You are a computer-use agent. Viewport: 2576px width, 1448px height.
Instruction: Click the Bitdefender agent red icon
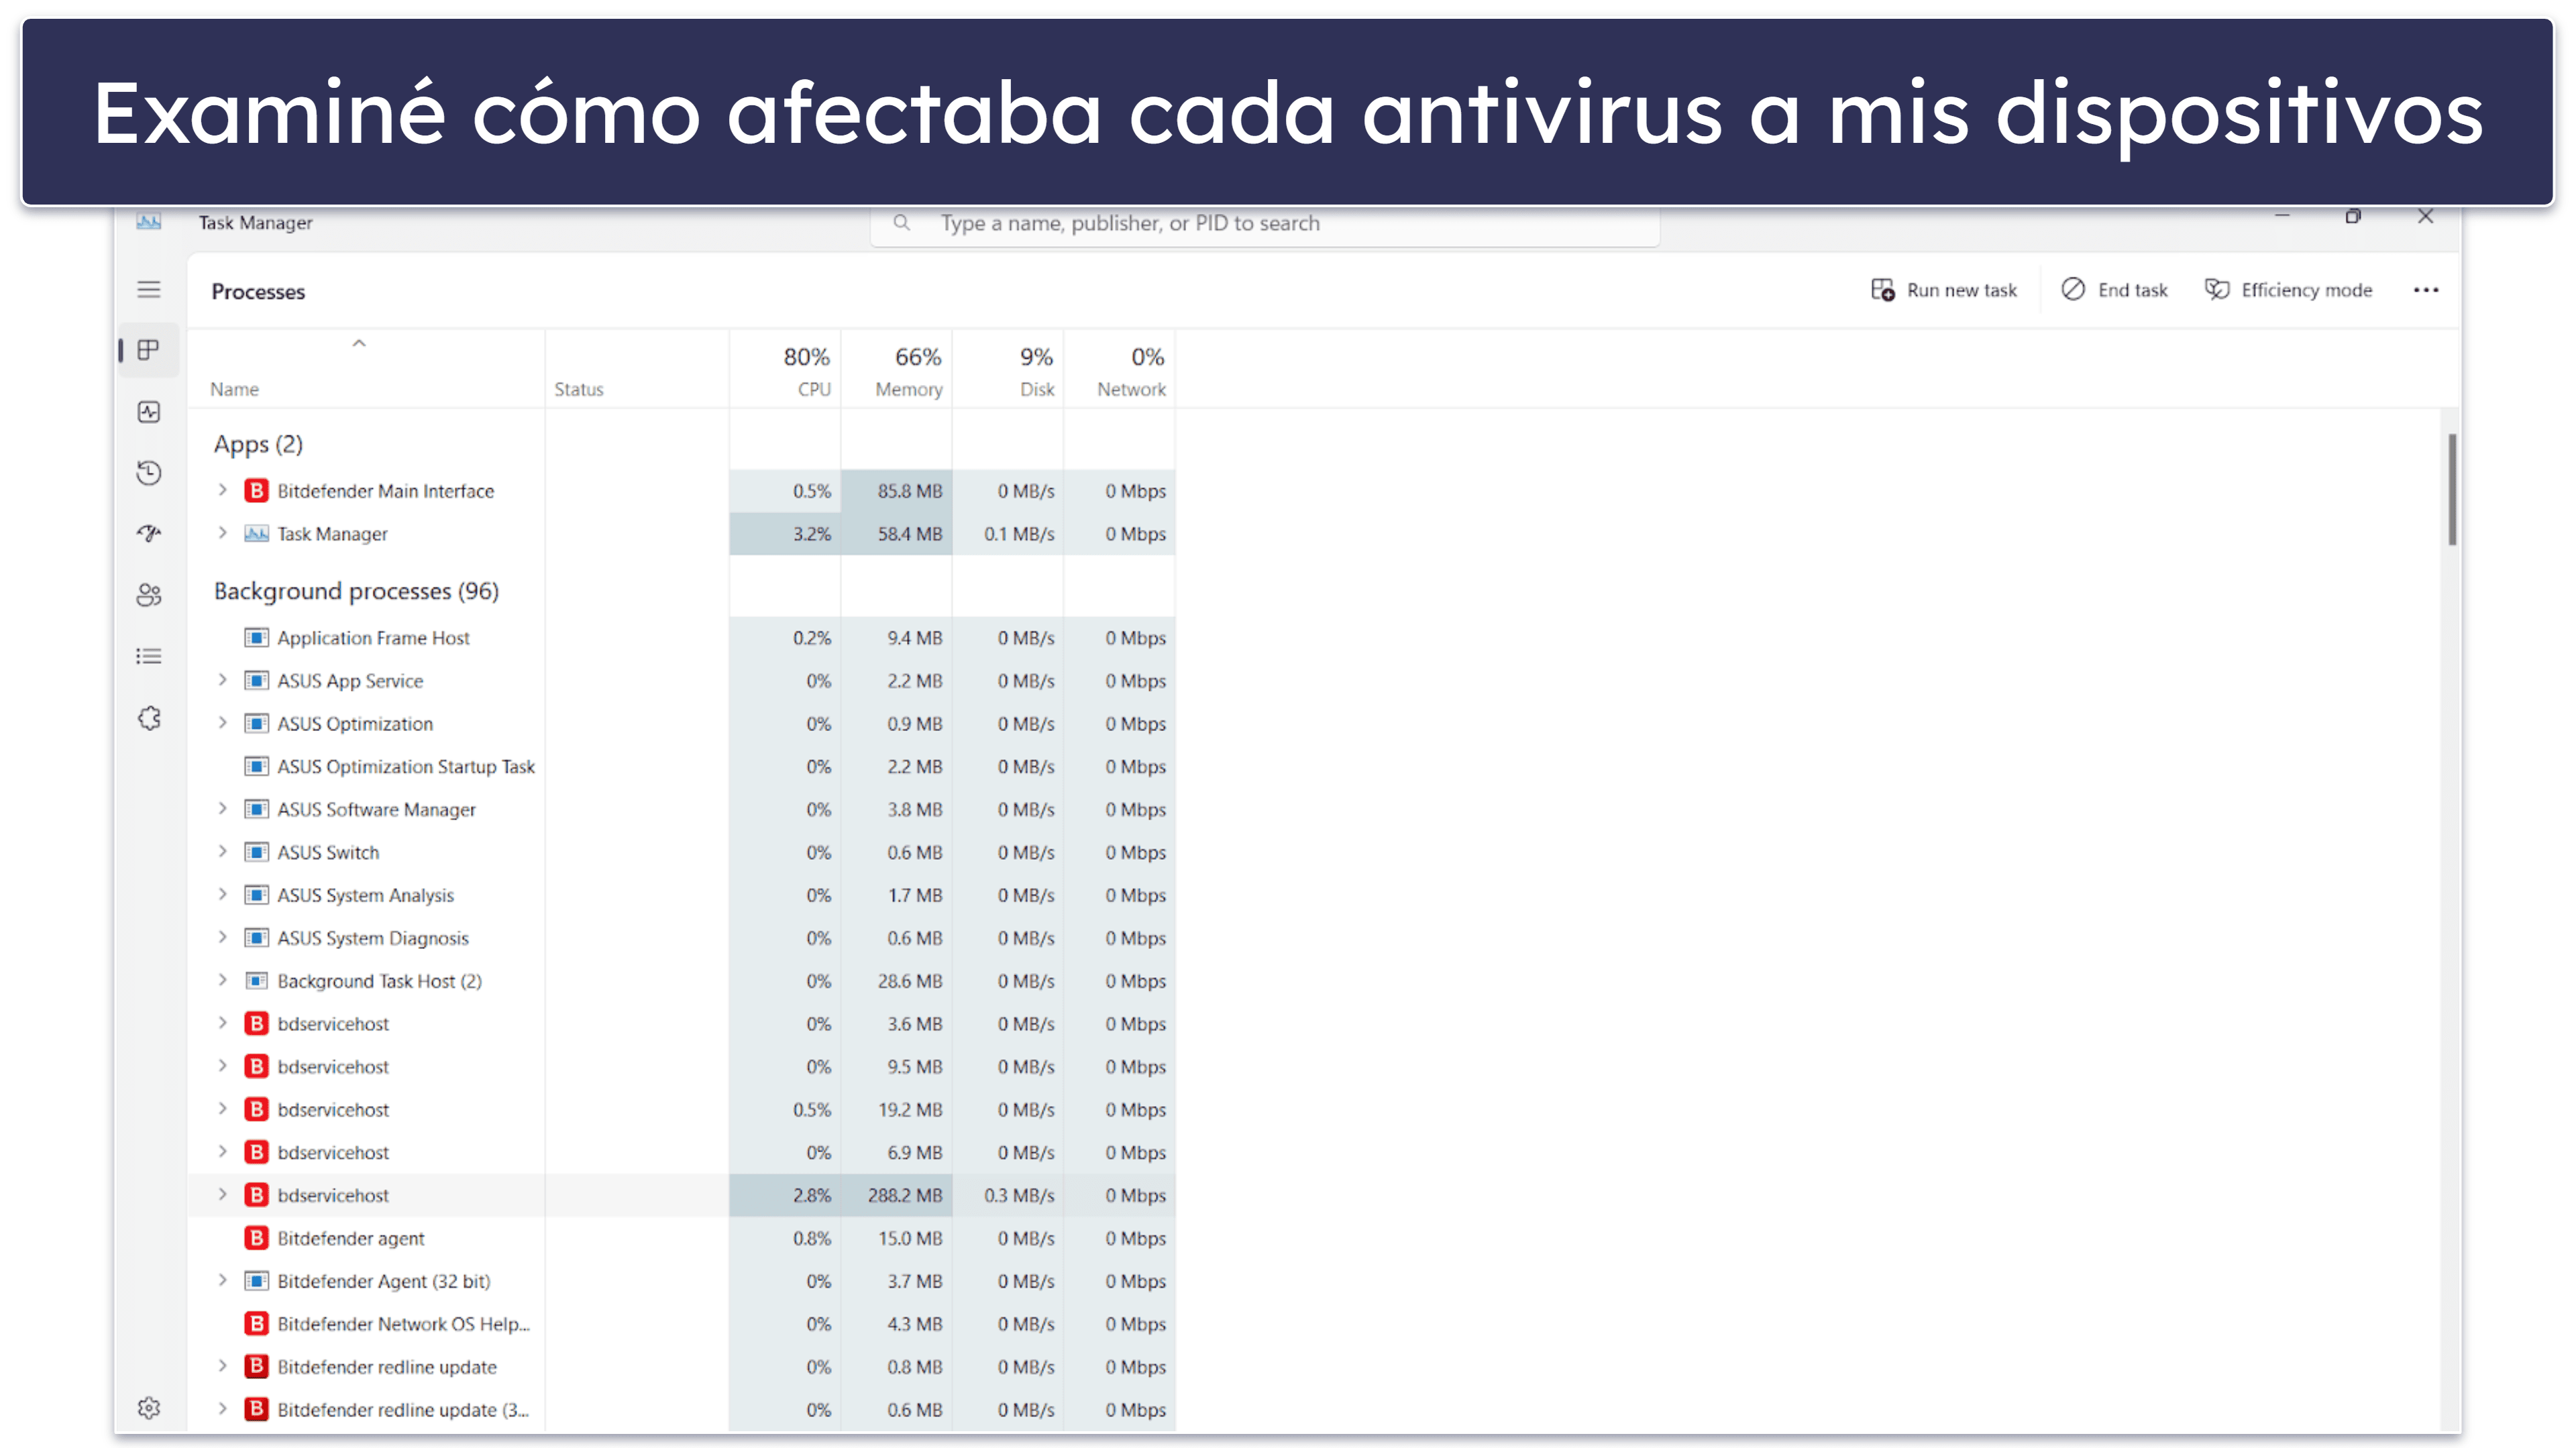coord(257,1238)
